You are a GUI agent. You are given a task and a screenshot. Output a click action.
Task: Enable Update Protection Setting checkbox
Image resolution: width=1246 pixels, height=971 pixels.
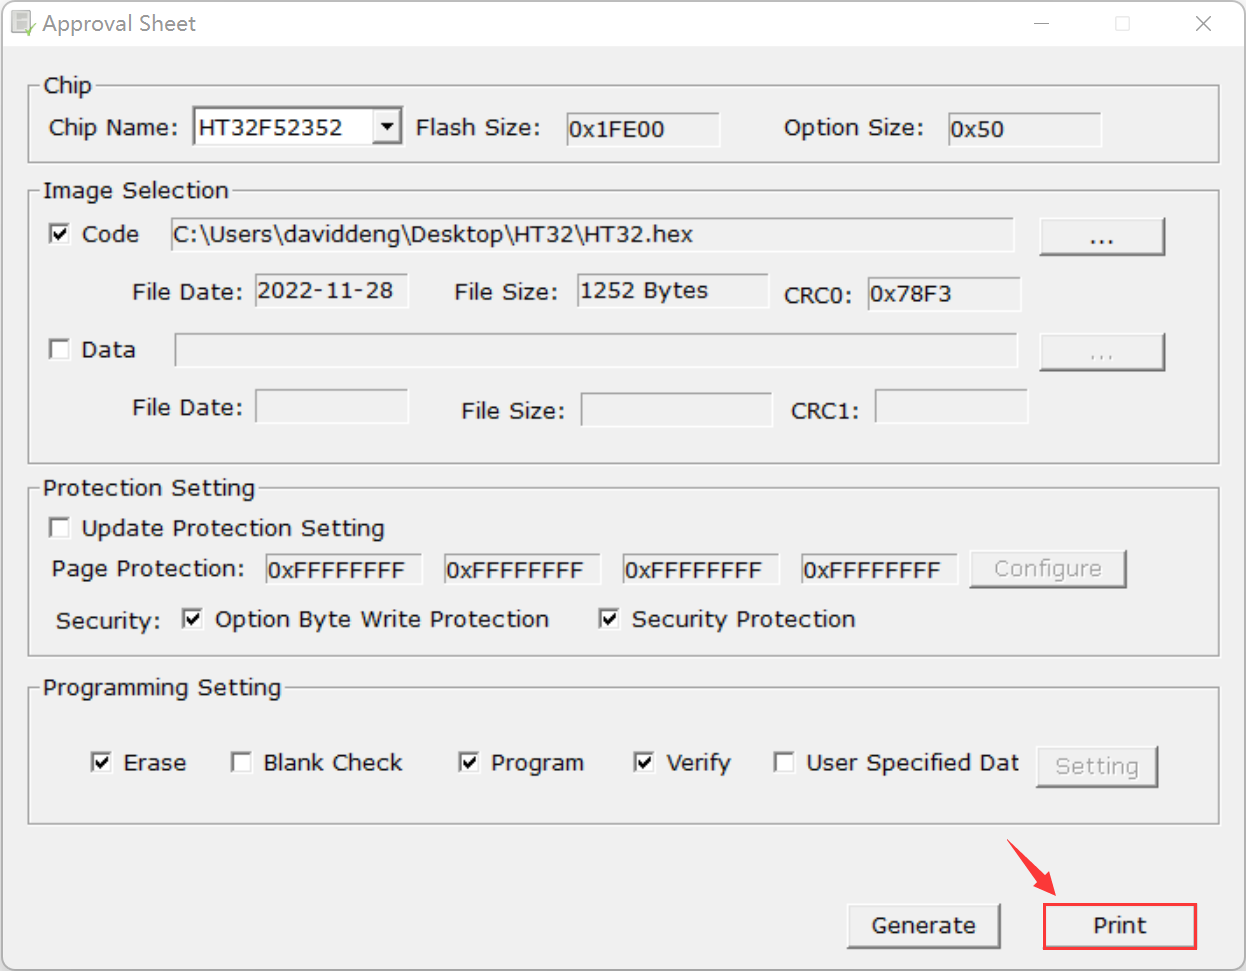[x=60, y=528]
